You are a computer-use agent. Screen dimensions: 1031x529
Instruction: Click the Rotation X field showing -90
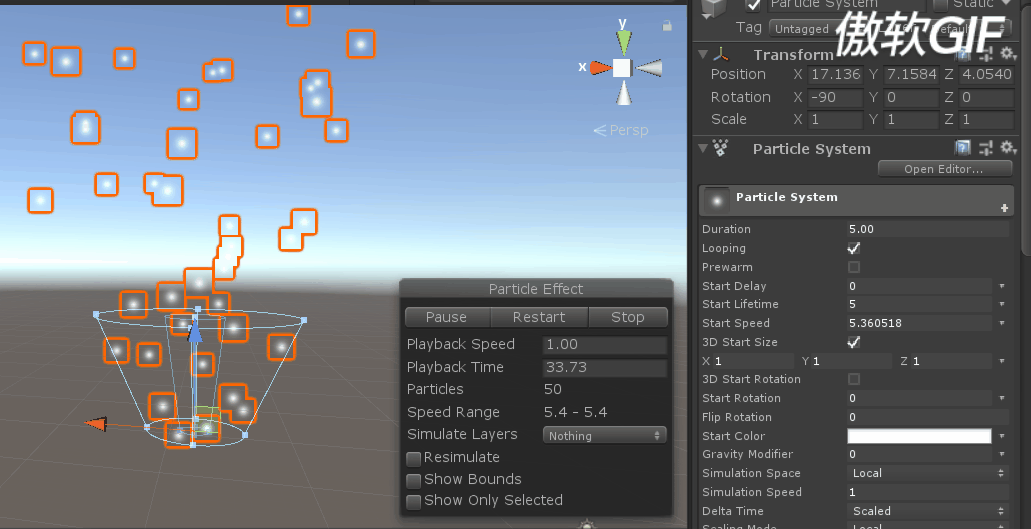[x=835, y=97]
